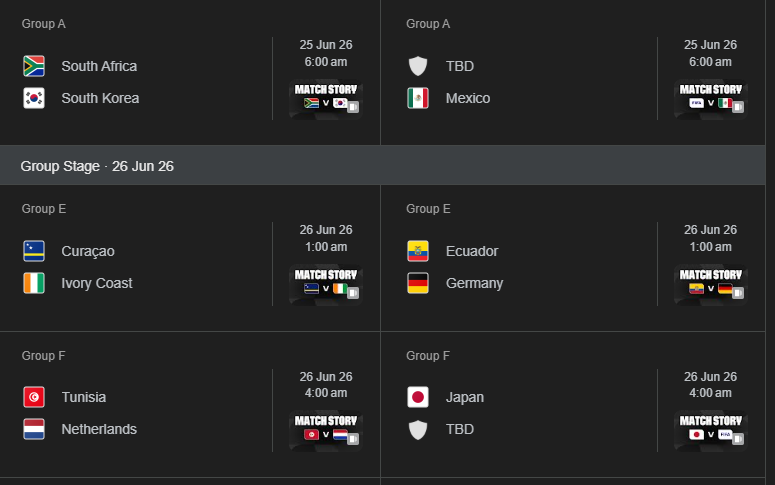The width and height of the screenshot is (775, 485).
Task: Click the South Africa flag icon
Action: click(34, 66)
